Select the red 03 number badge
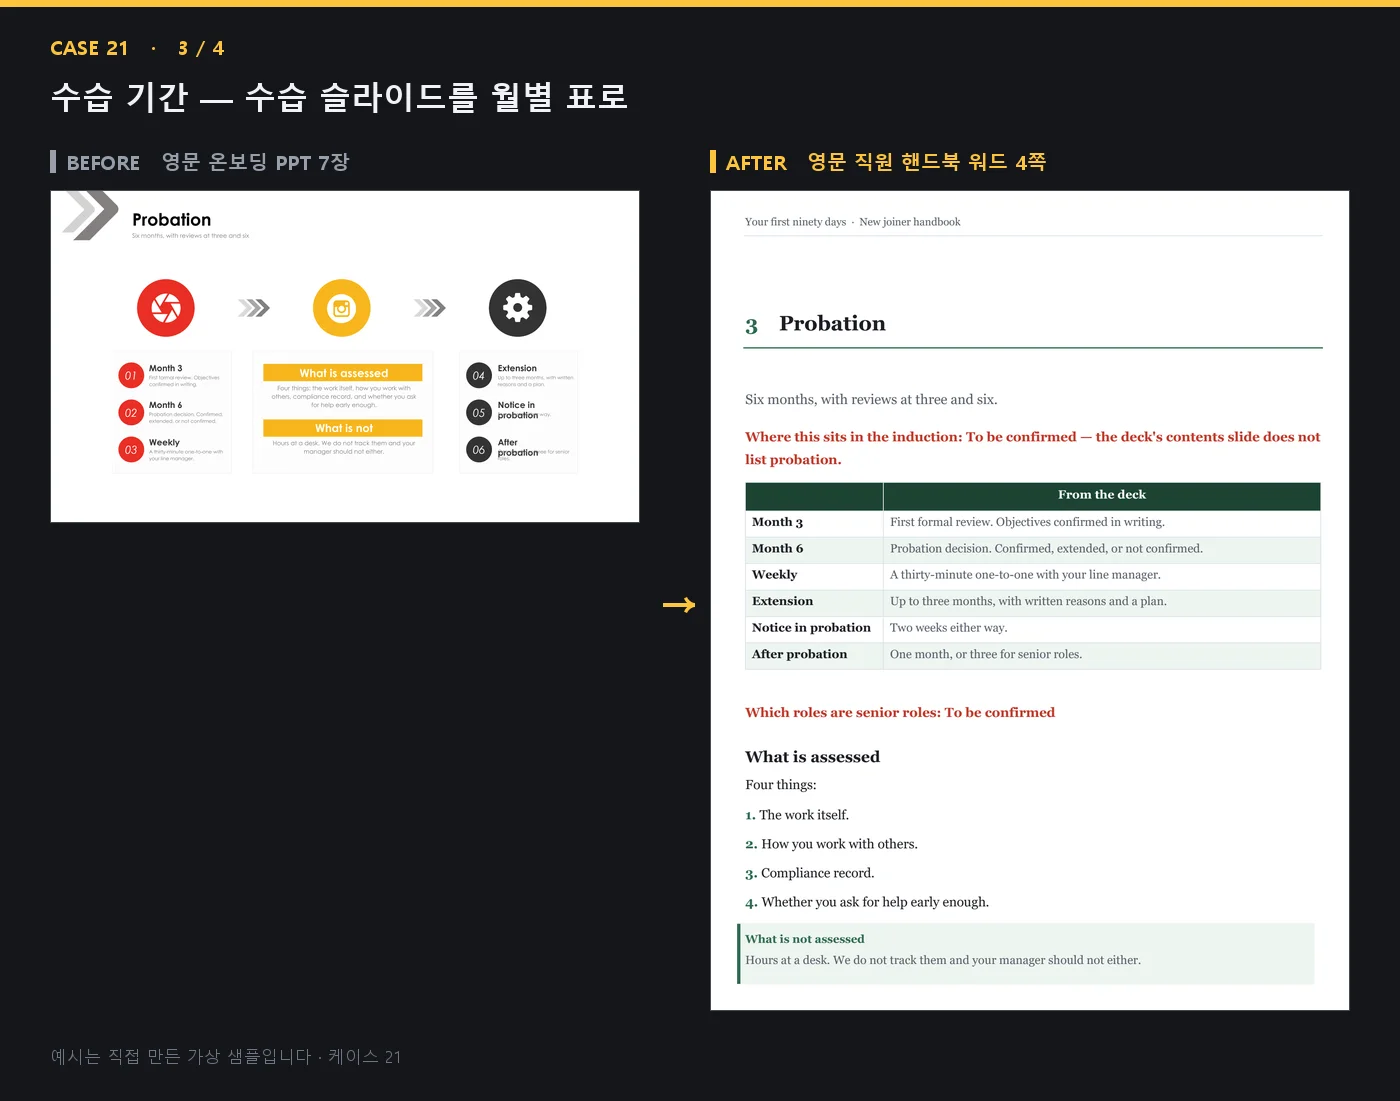The height and width of the screenshot is (1101, 1400). [x=131, y=450]
